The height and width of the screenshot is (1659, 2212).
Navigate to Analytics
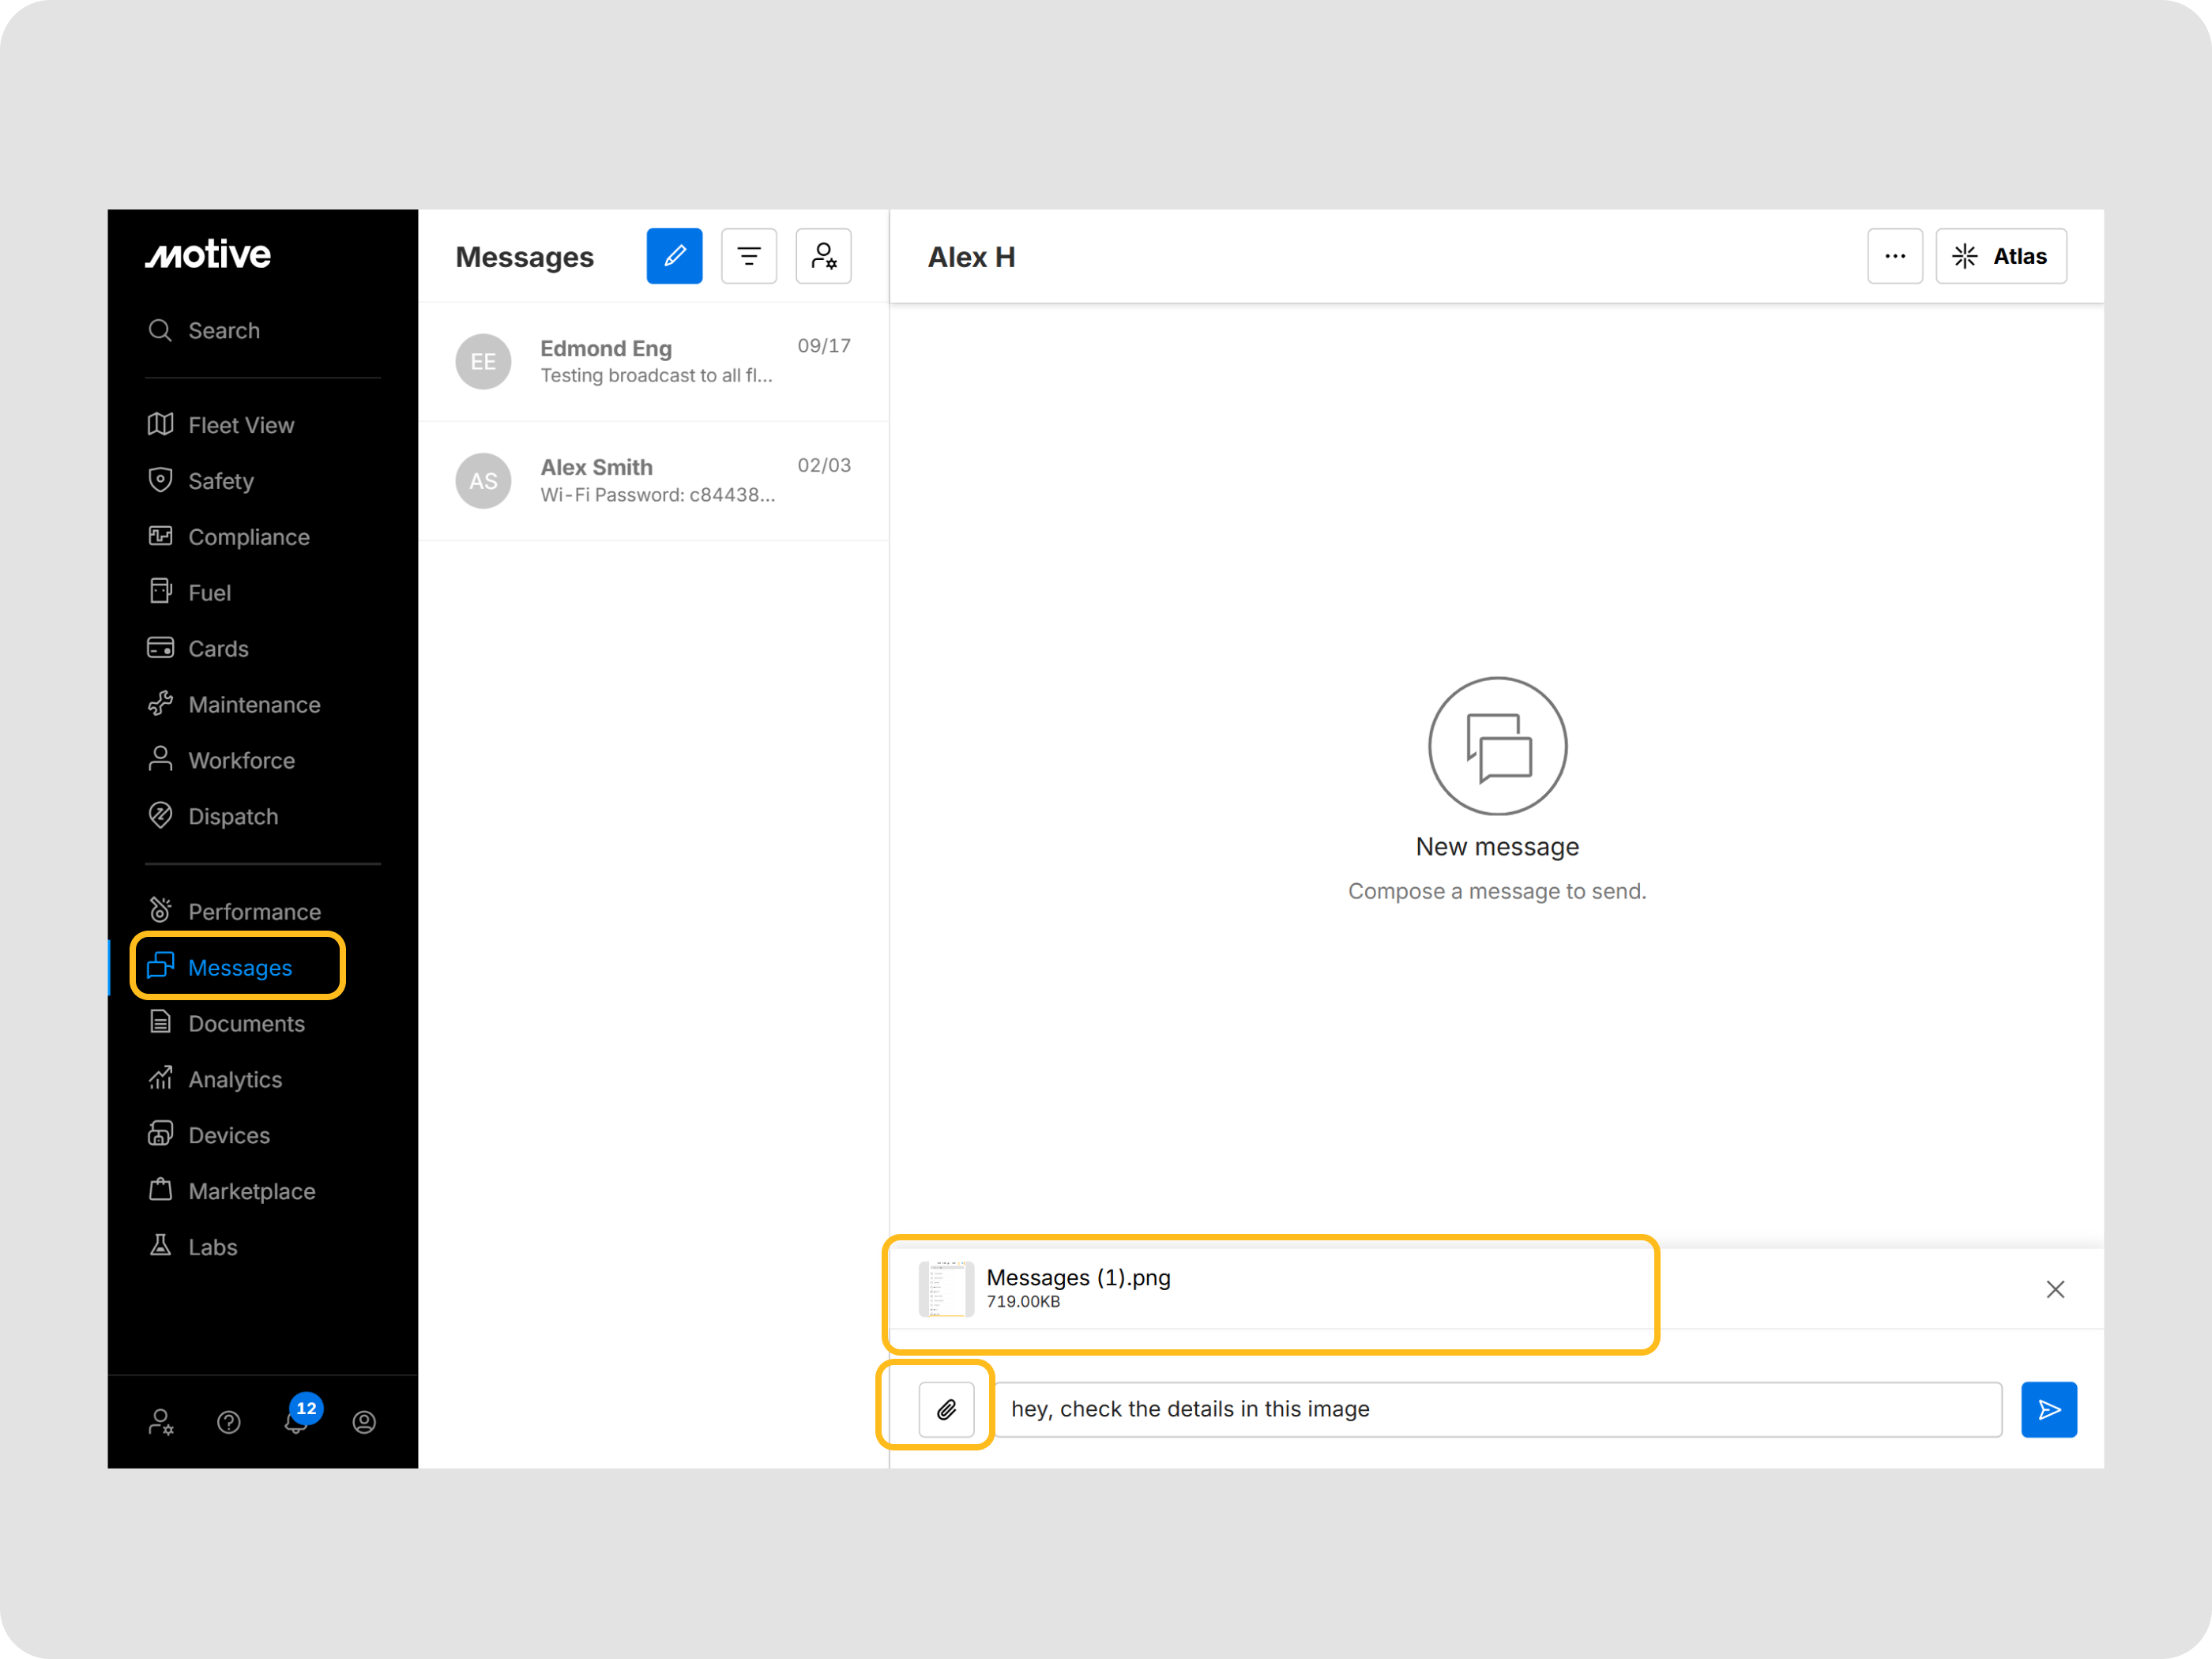click(x=215, y=1080)
